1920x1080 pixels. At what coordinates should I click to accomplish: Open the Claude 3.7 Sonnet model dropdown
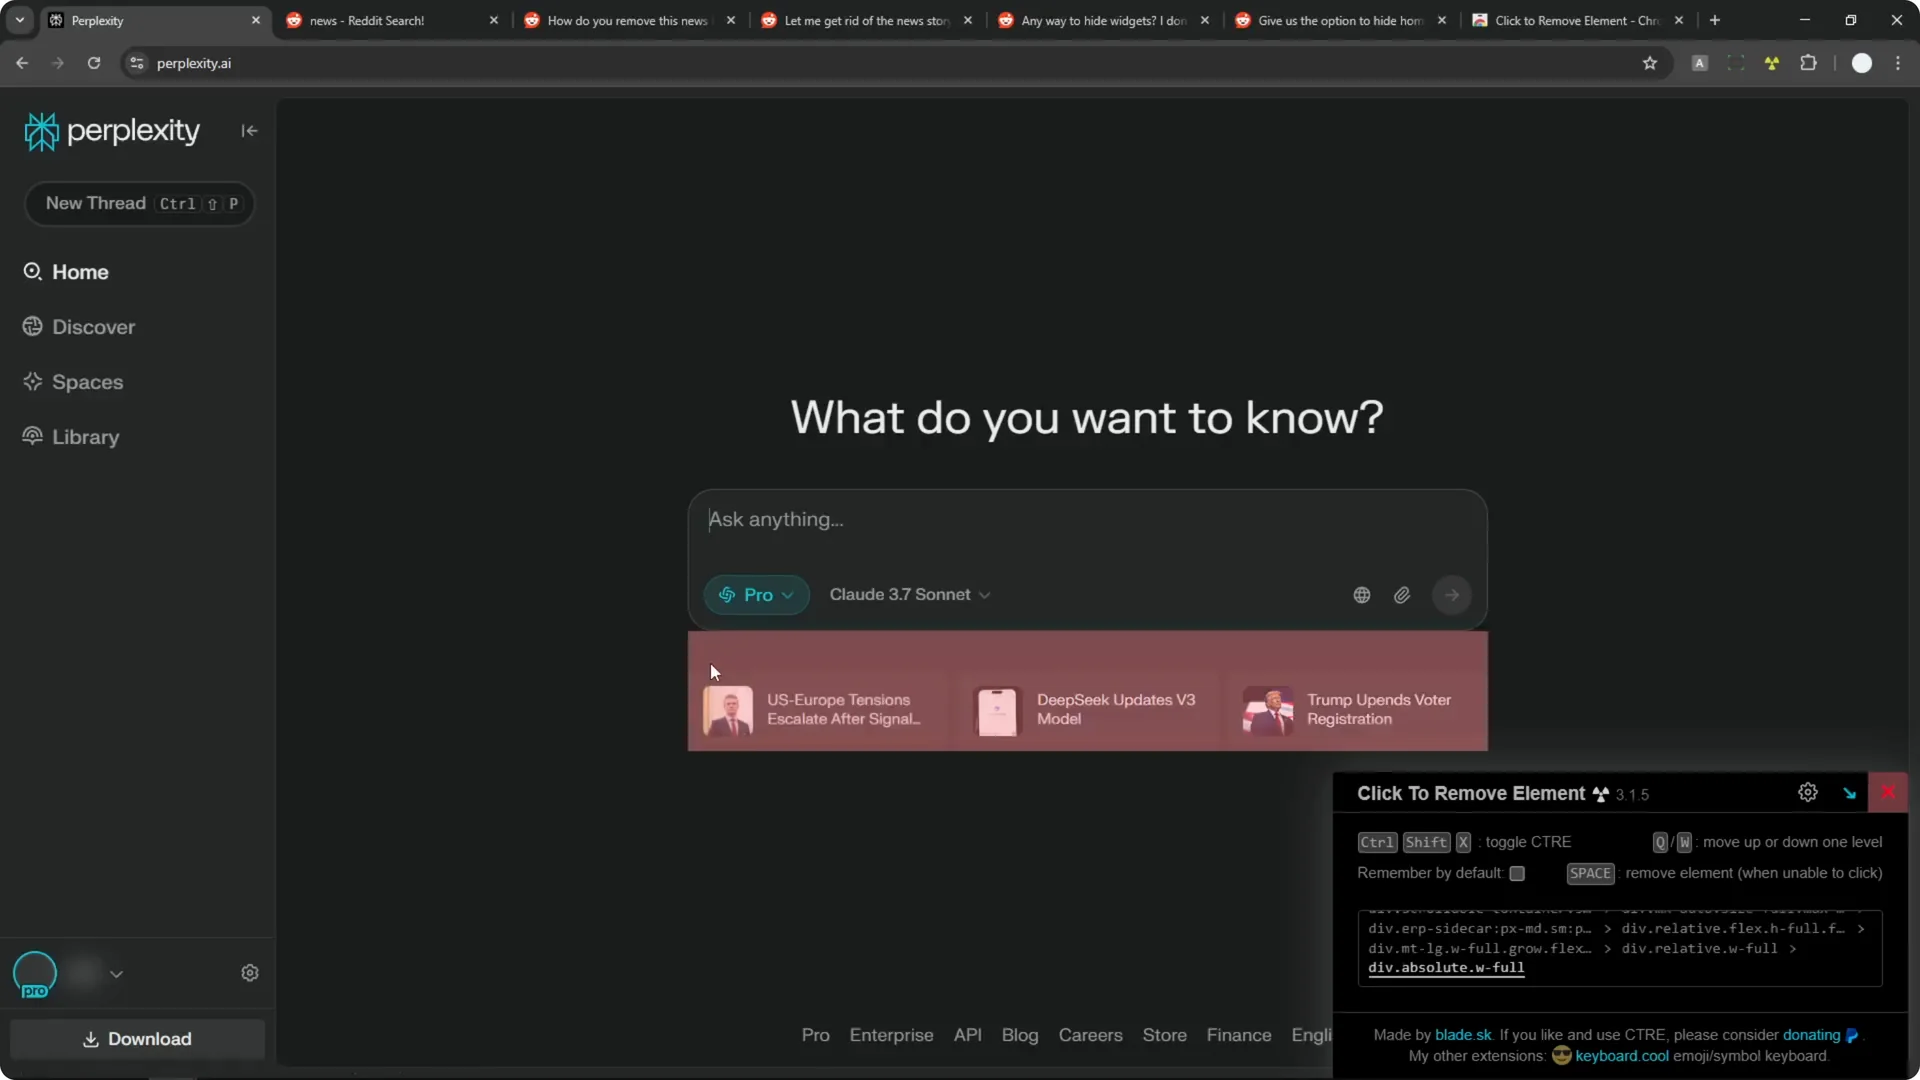coord(908,594)
